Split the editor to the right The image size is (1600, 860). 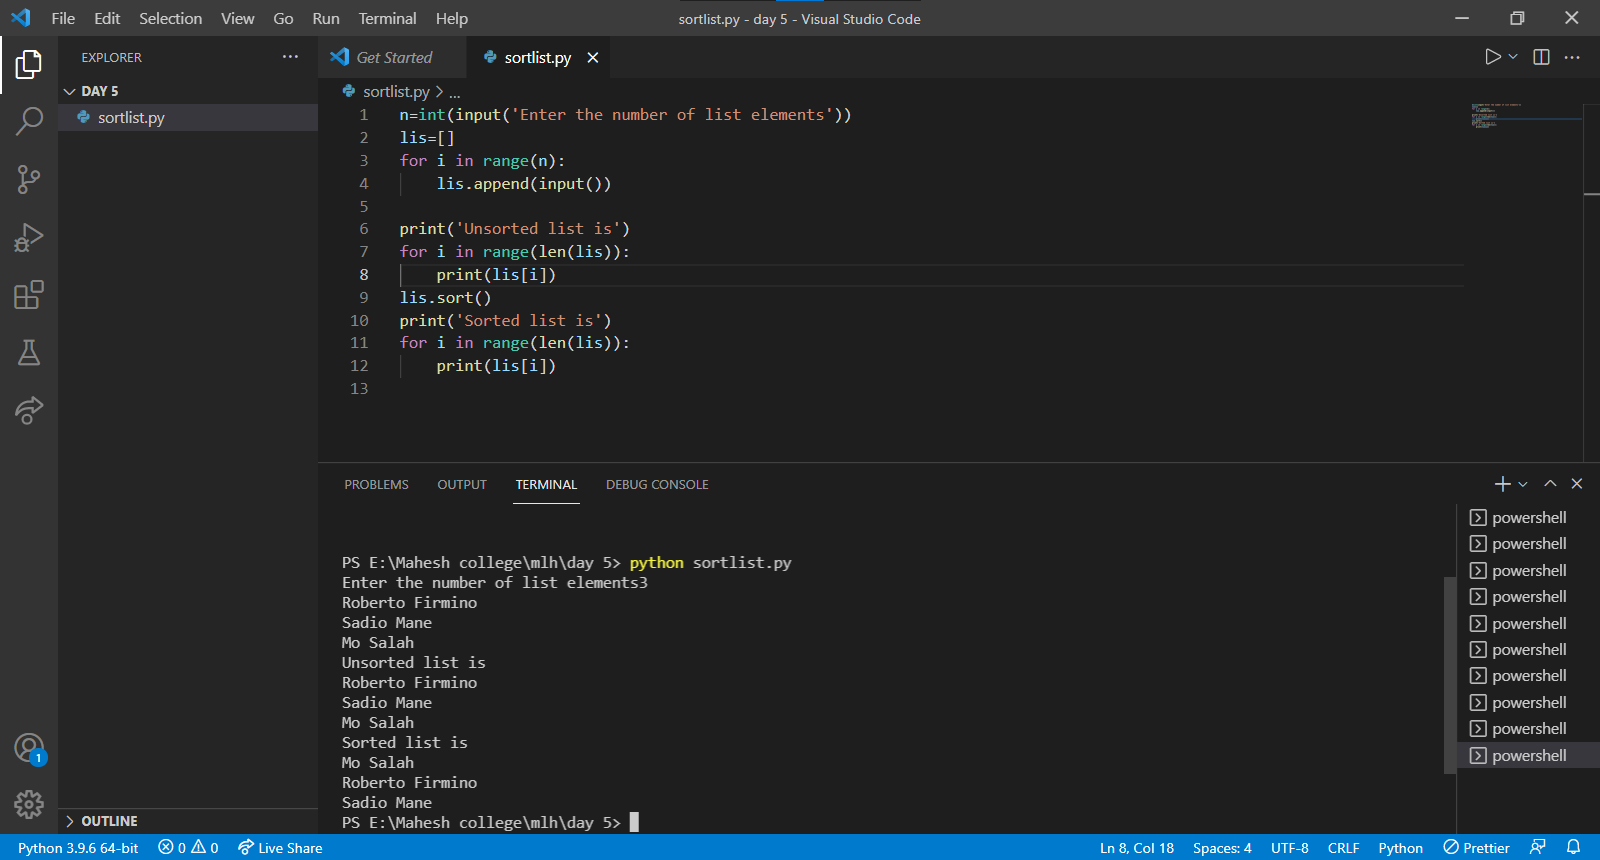pos(1541,57)
